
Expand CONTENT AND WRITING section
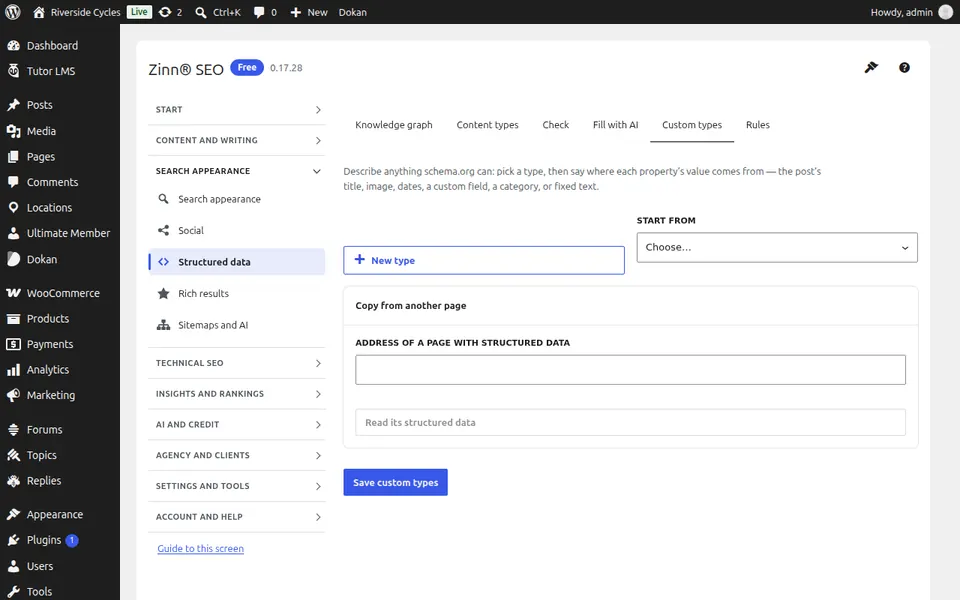click(237, 140)
